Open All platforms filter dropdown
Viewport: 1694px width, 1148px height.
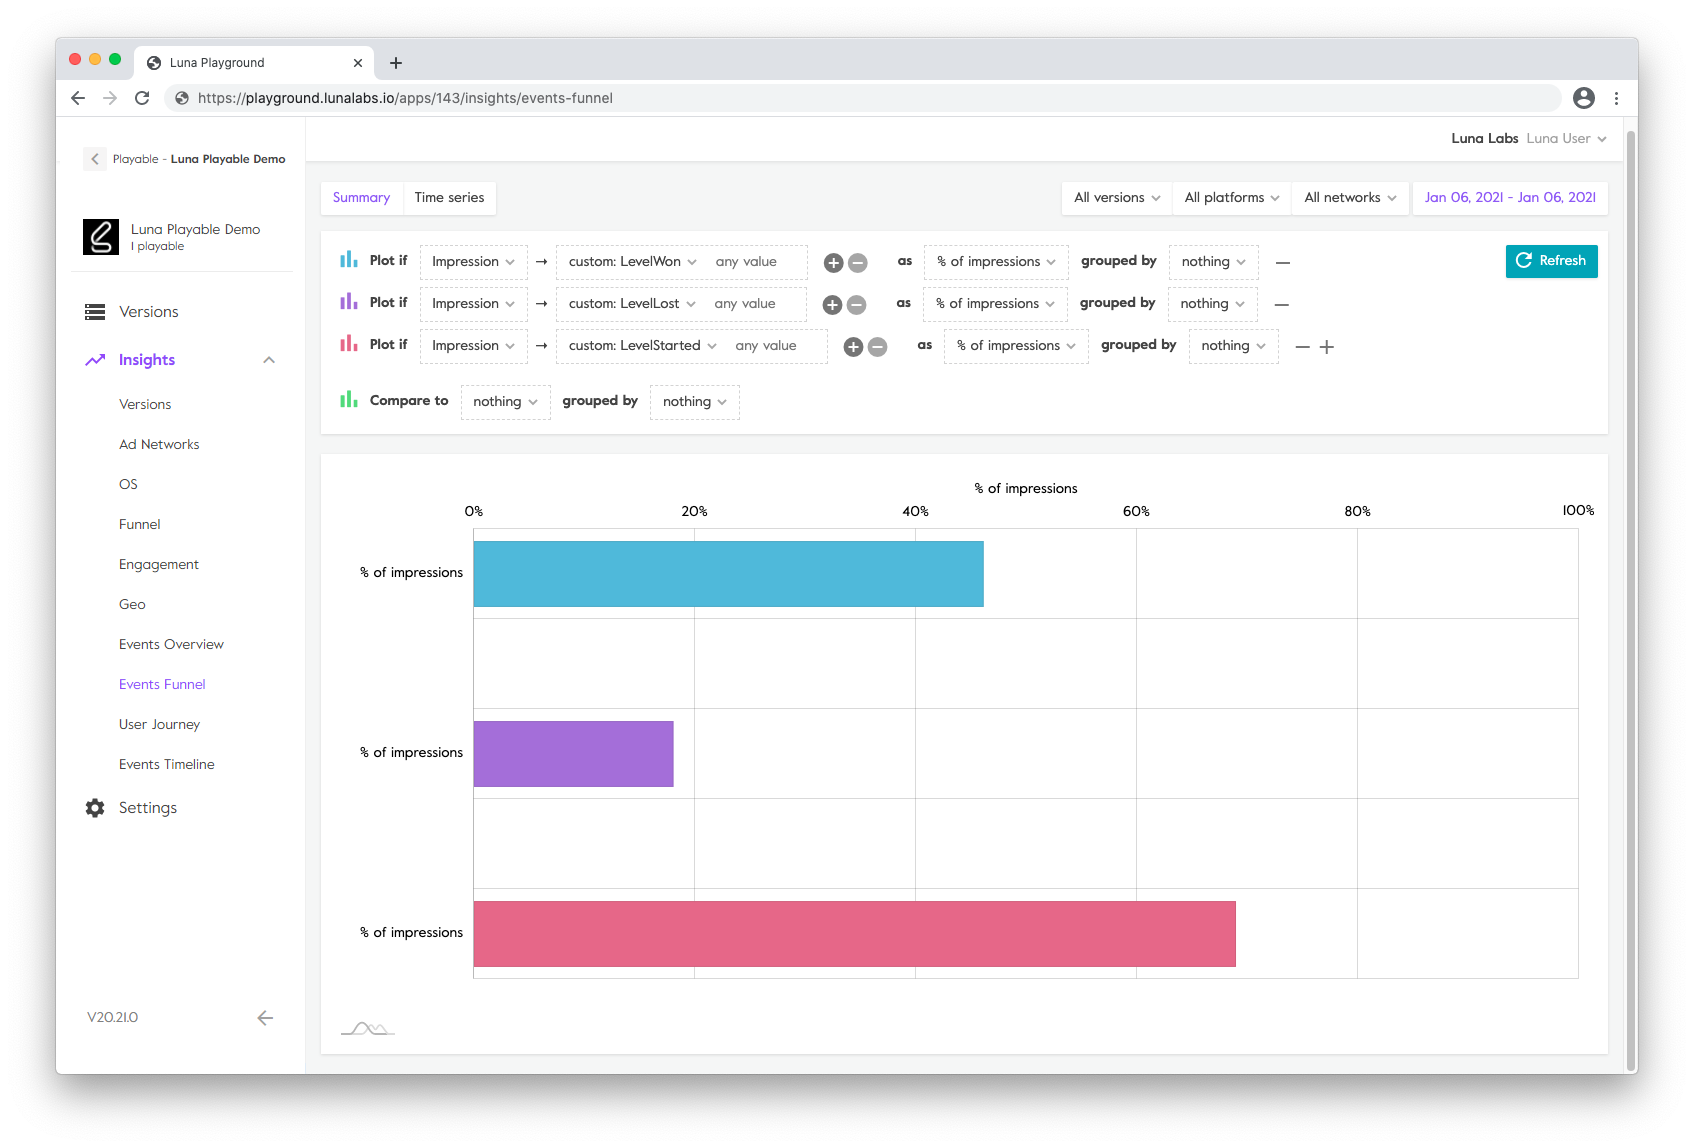click(1232, 198)
